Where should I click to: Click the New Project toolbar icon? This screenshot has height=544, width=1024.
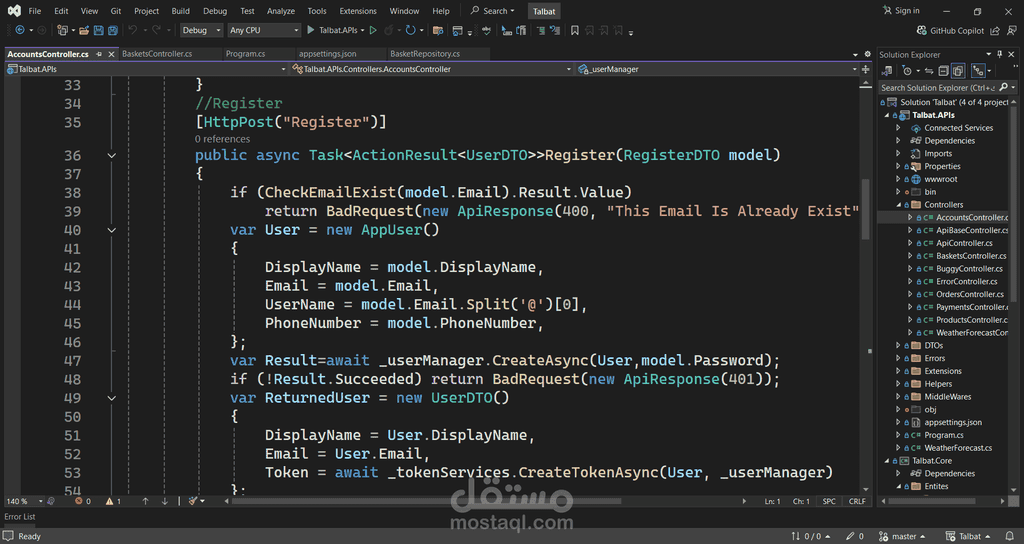tap(62, 30)
